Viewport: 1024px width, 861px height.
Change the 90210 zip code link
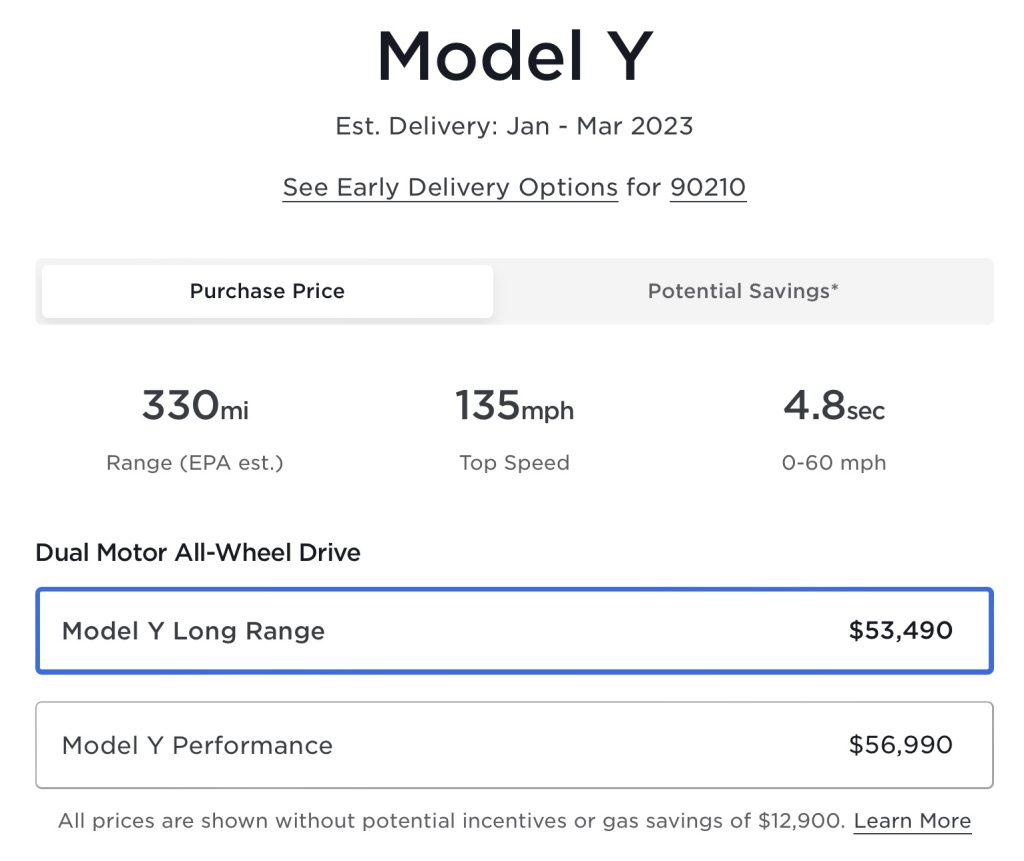[x=708, y=187]
